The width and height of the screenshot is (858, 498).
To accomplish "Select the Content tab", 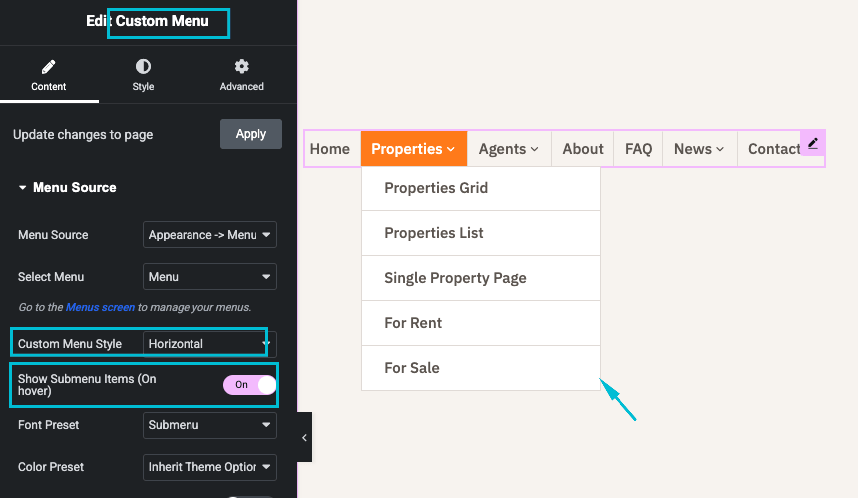I will [x=49, y=76].
